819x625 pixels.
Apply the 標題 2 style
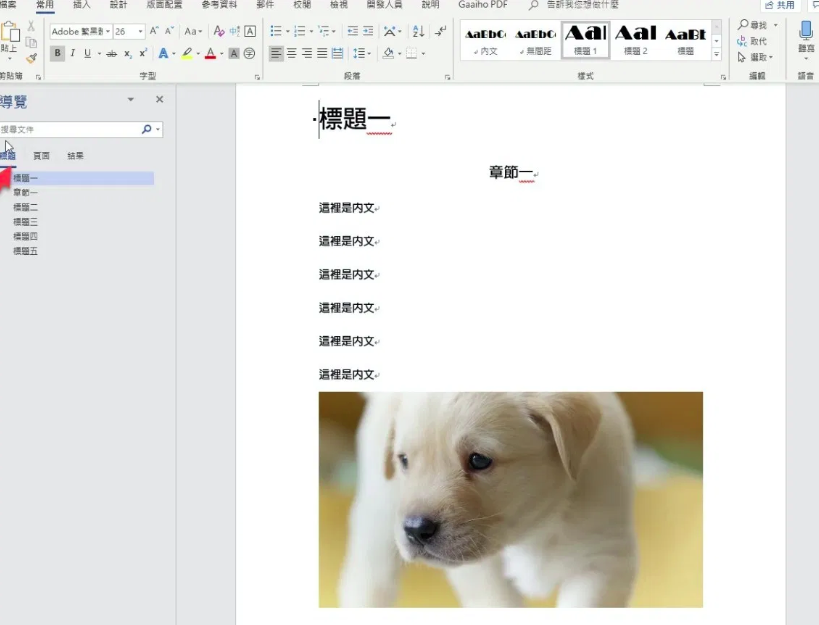coord(636,40)
